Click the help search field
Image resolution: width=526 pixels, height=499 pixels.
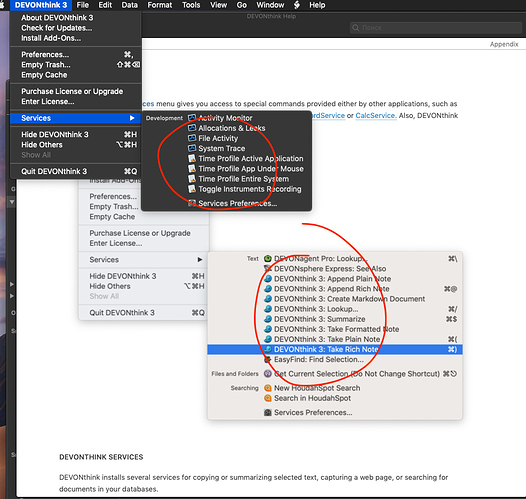435,28
